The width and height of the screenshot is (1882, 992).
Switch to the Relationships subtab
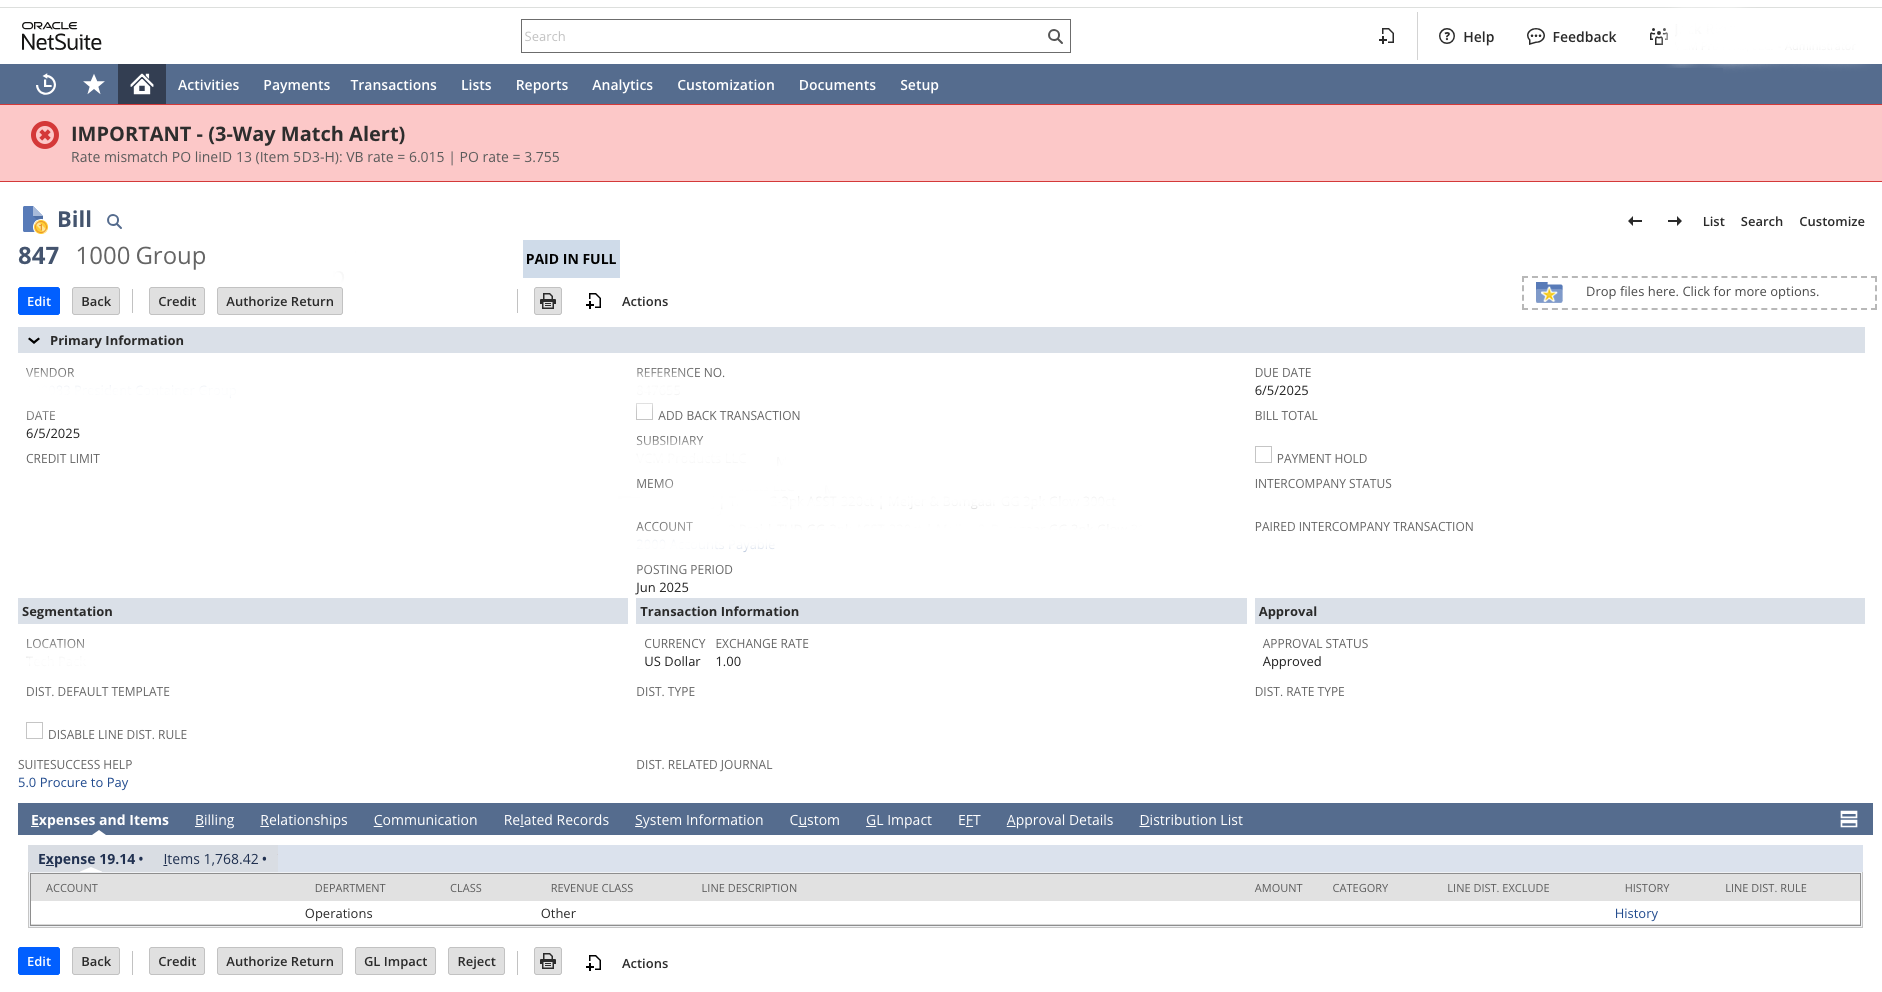point(304,820)
